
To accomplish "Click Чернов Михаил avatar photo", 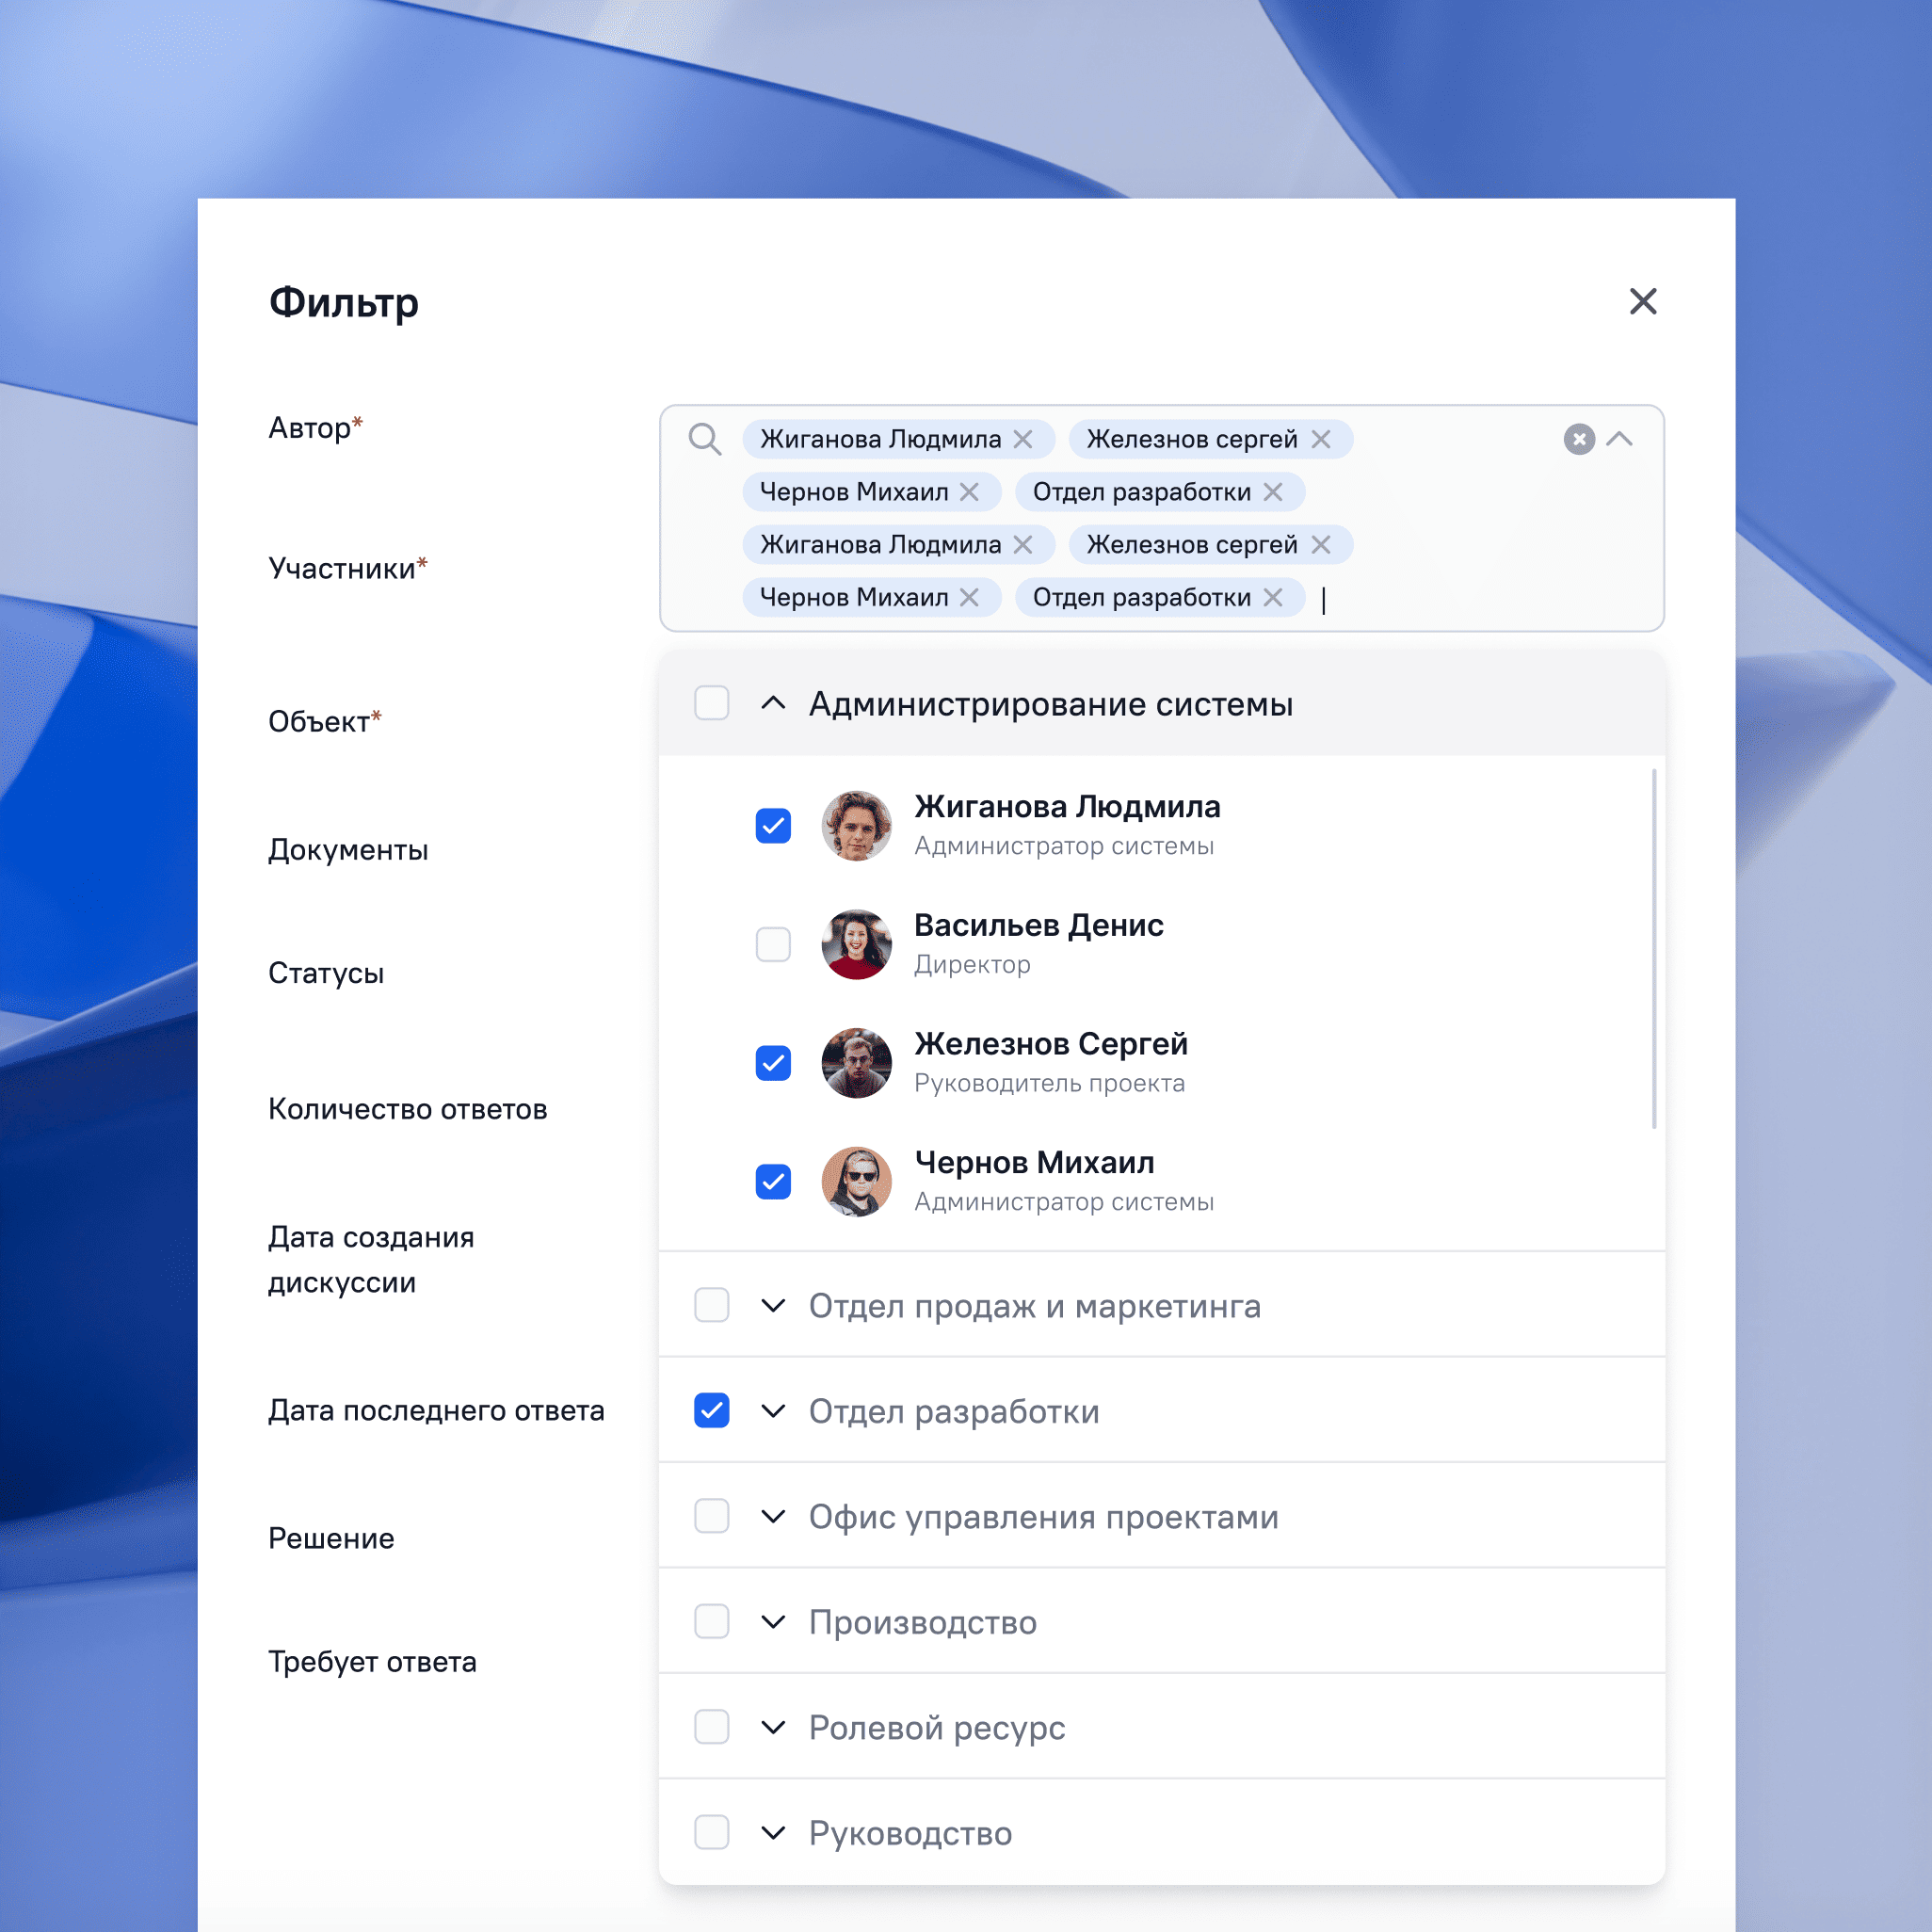I will click(x=857, y=1182).
